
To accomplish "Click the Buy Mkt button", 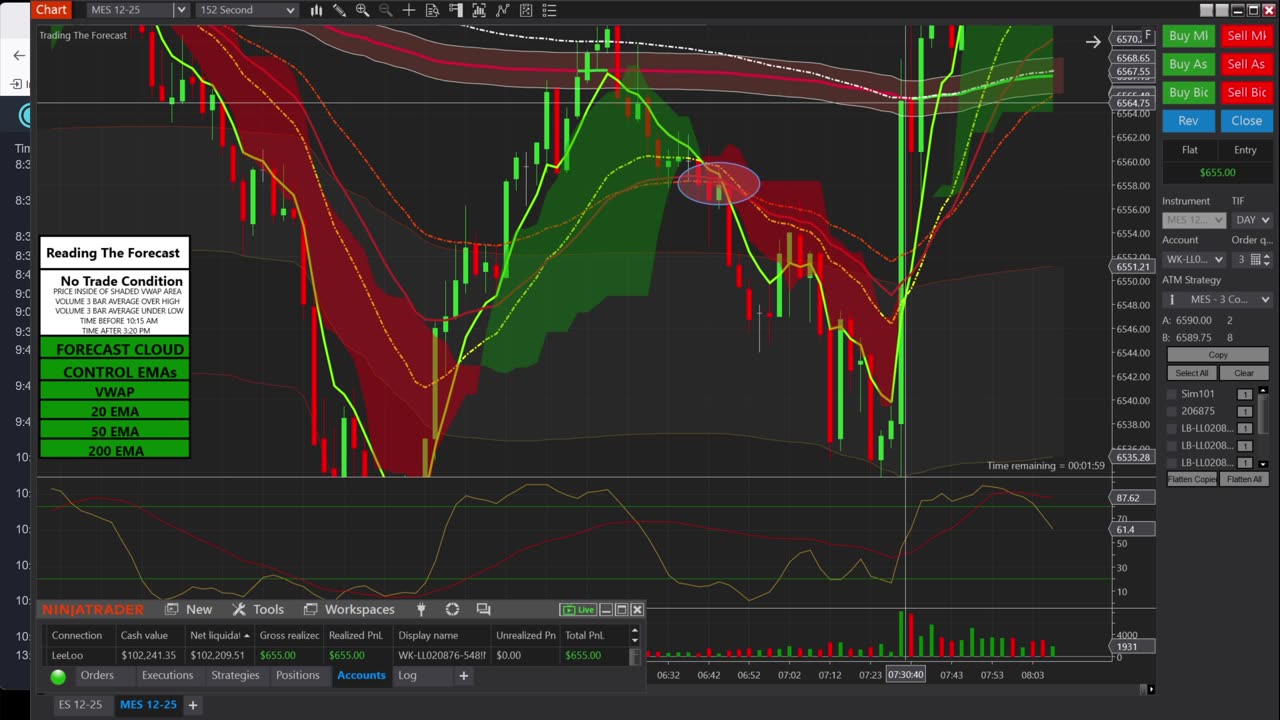I will [1188, 36].
